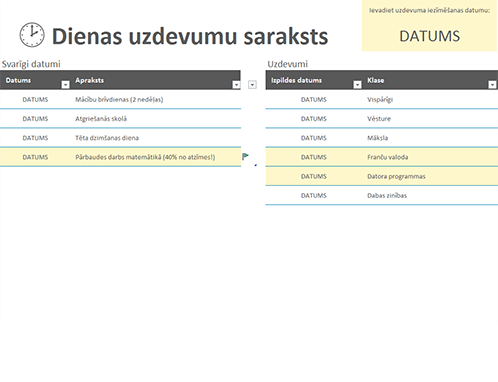The width and height of the screenshot is (498, 382).
Task: Click the clock icon beside the title
Action: point(32,35)
